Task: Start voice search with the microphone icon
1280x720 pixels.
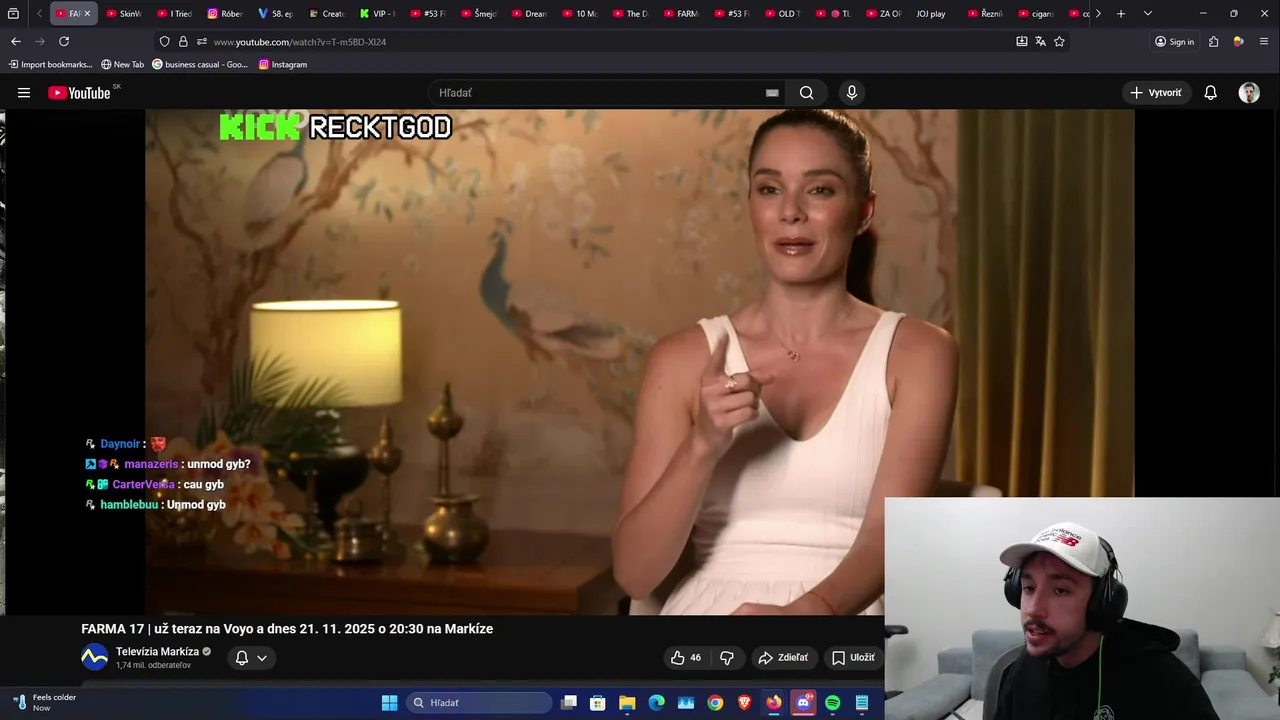Action: pos(852,93)
